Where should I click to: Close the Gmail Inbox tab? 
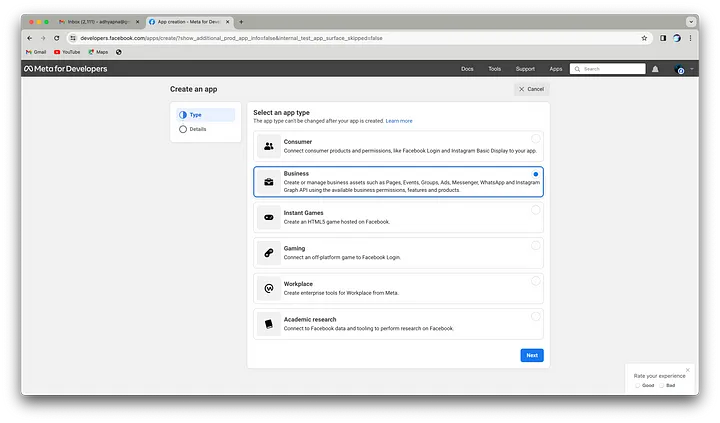pyautogui.click(x=137, y=22)
